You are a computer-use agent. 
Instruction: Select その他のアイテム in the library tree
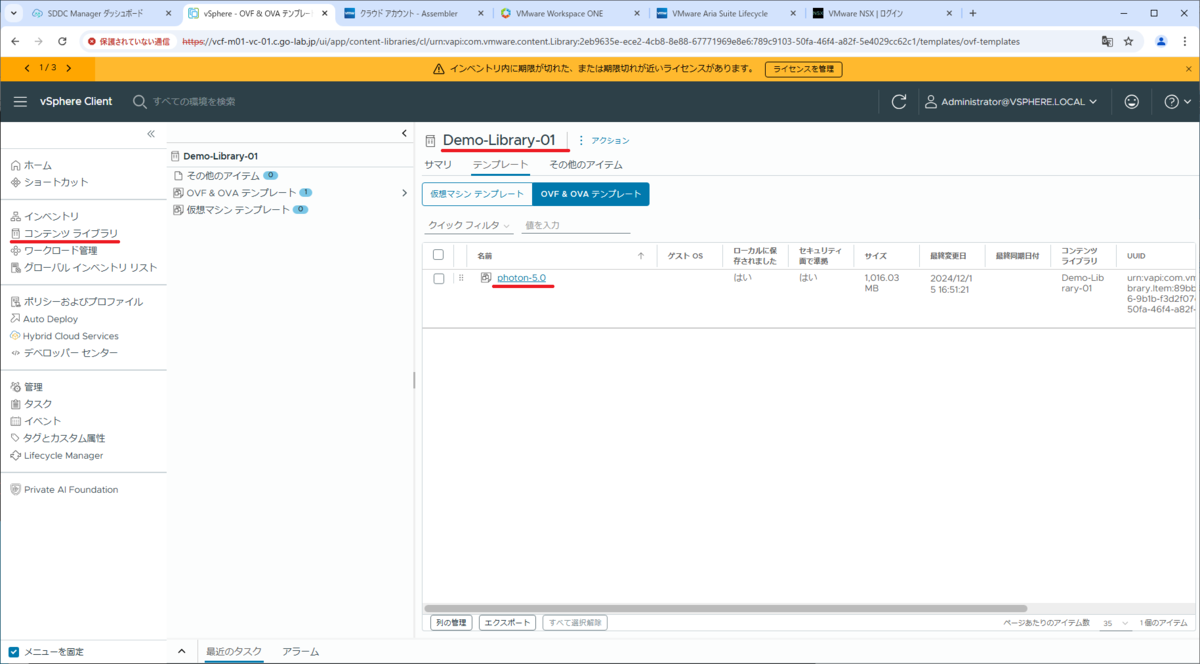[x=225, y=176]
